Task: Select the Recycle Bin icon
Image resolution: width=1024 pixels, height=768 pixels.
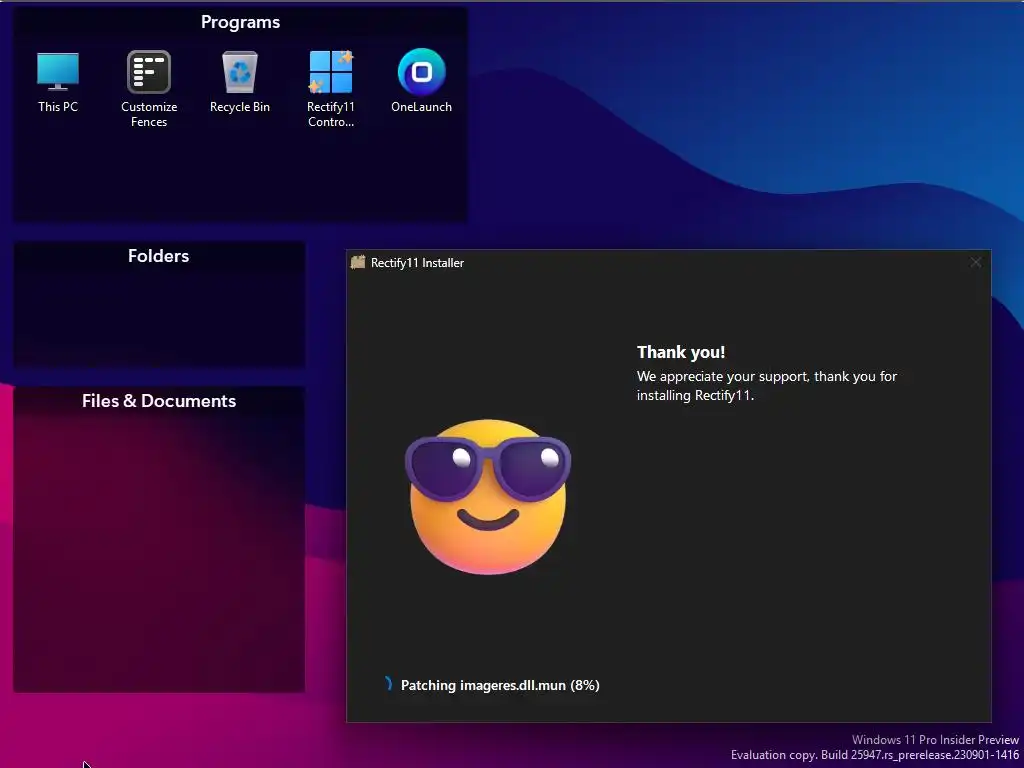Action: point(240,82)
